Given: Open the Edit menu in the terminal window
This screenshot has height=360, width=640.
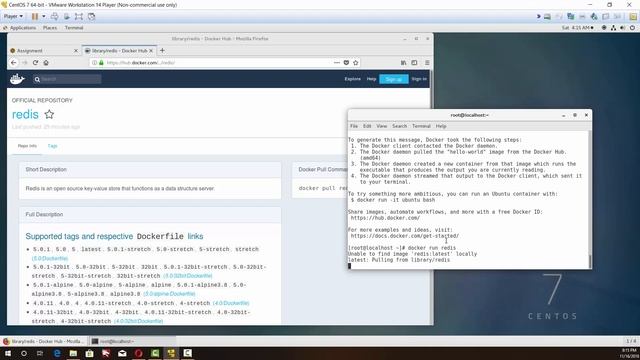Looking at the screenshot, I should (367, 126).
